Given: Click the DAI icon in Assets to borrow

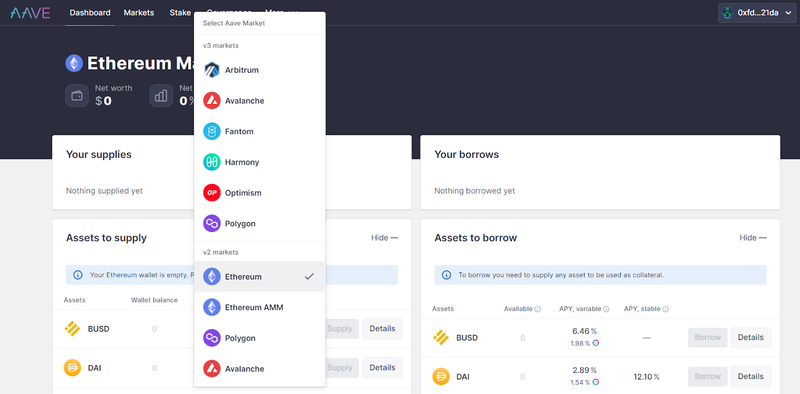Looking at the screenshot, I should click(x=441, y=377).
